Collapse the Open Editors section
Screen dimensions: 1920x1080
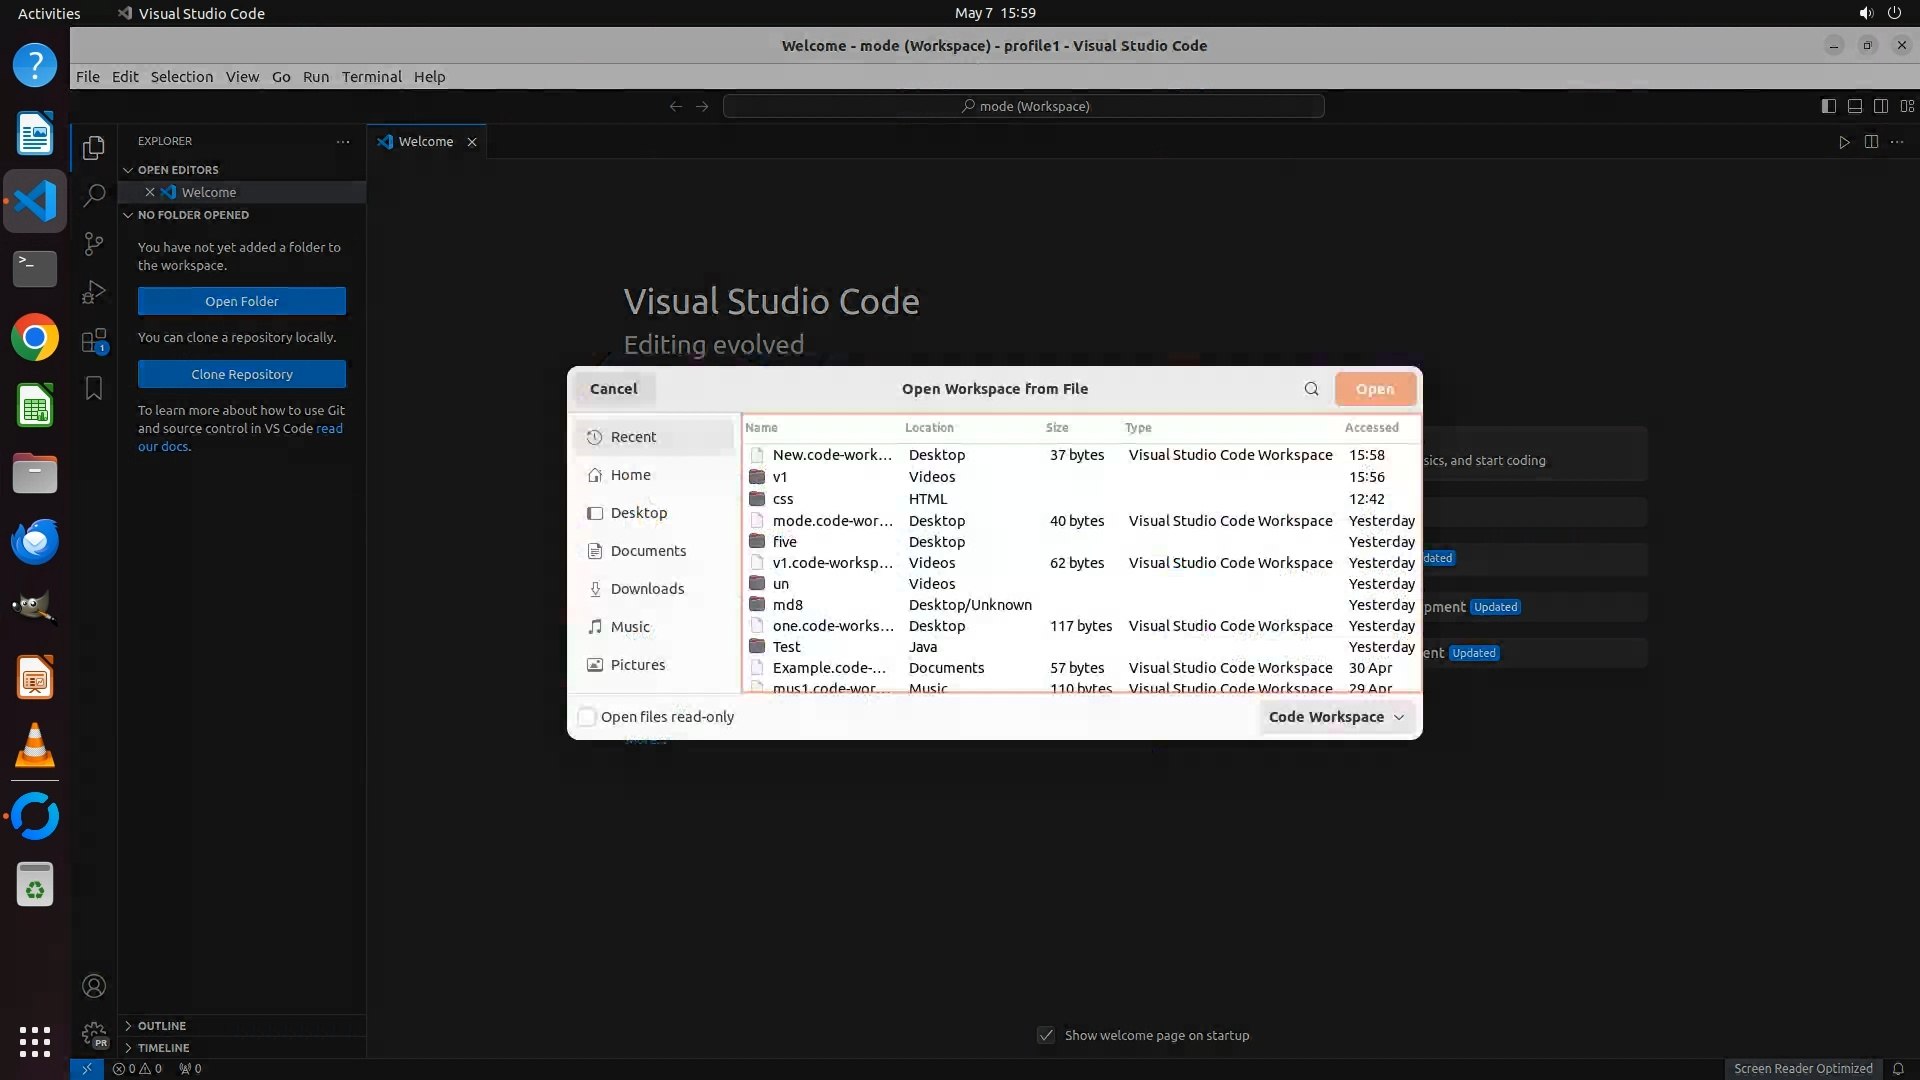178,170
